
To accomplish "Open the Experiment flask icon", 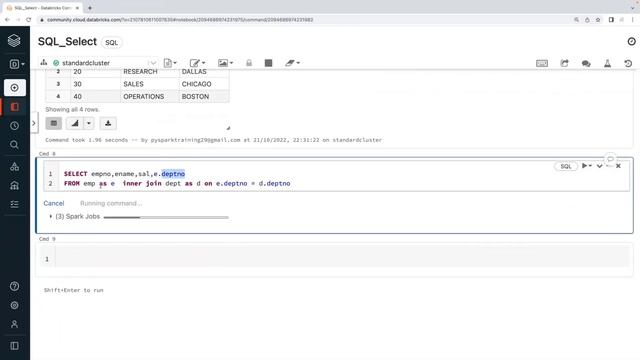I will (607, 63).
